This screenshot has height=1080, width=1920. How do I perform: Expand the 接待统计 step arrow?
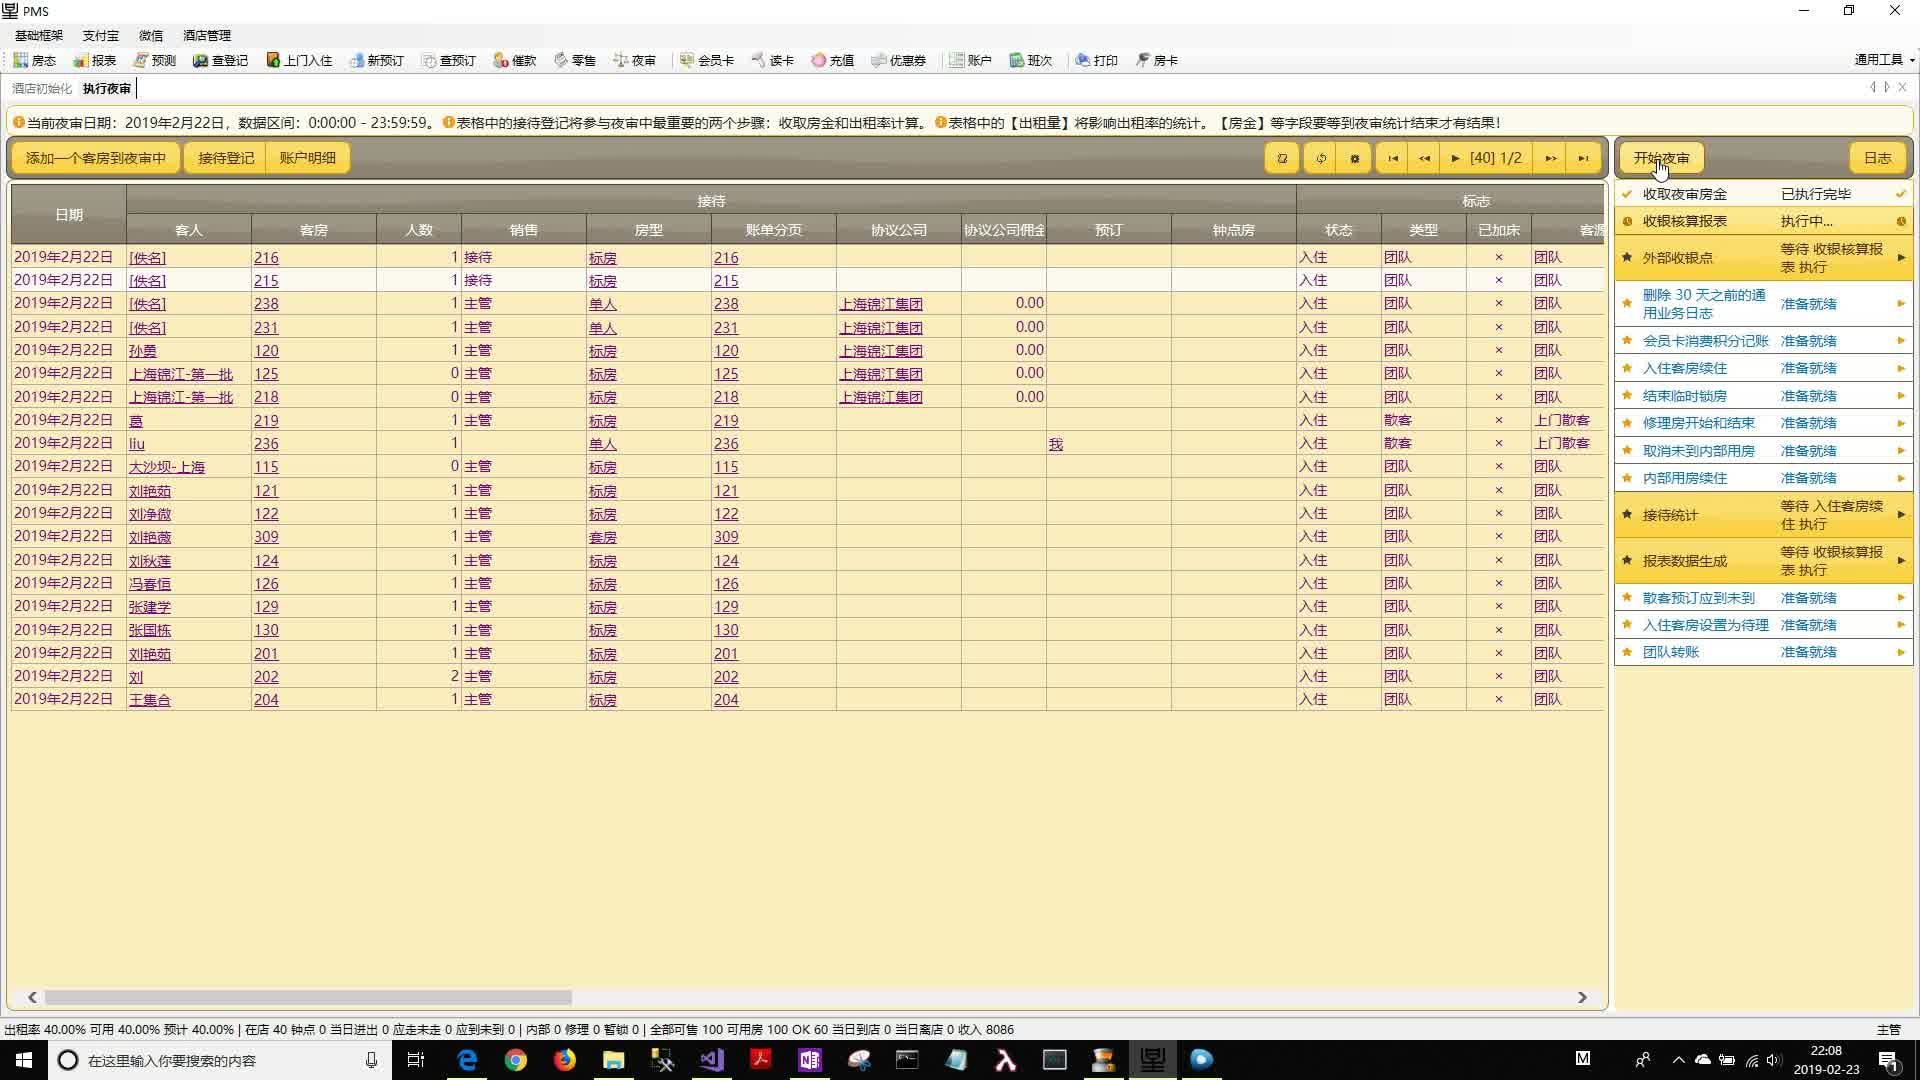(x=1901, y=515)
